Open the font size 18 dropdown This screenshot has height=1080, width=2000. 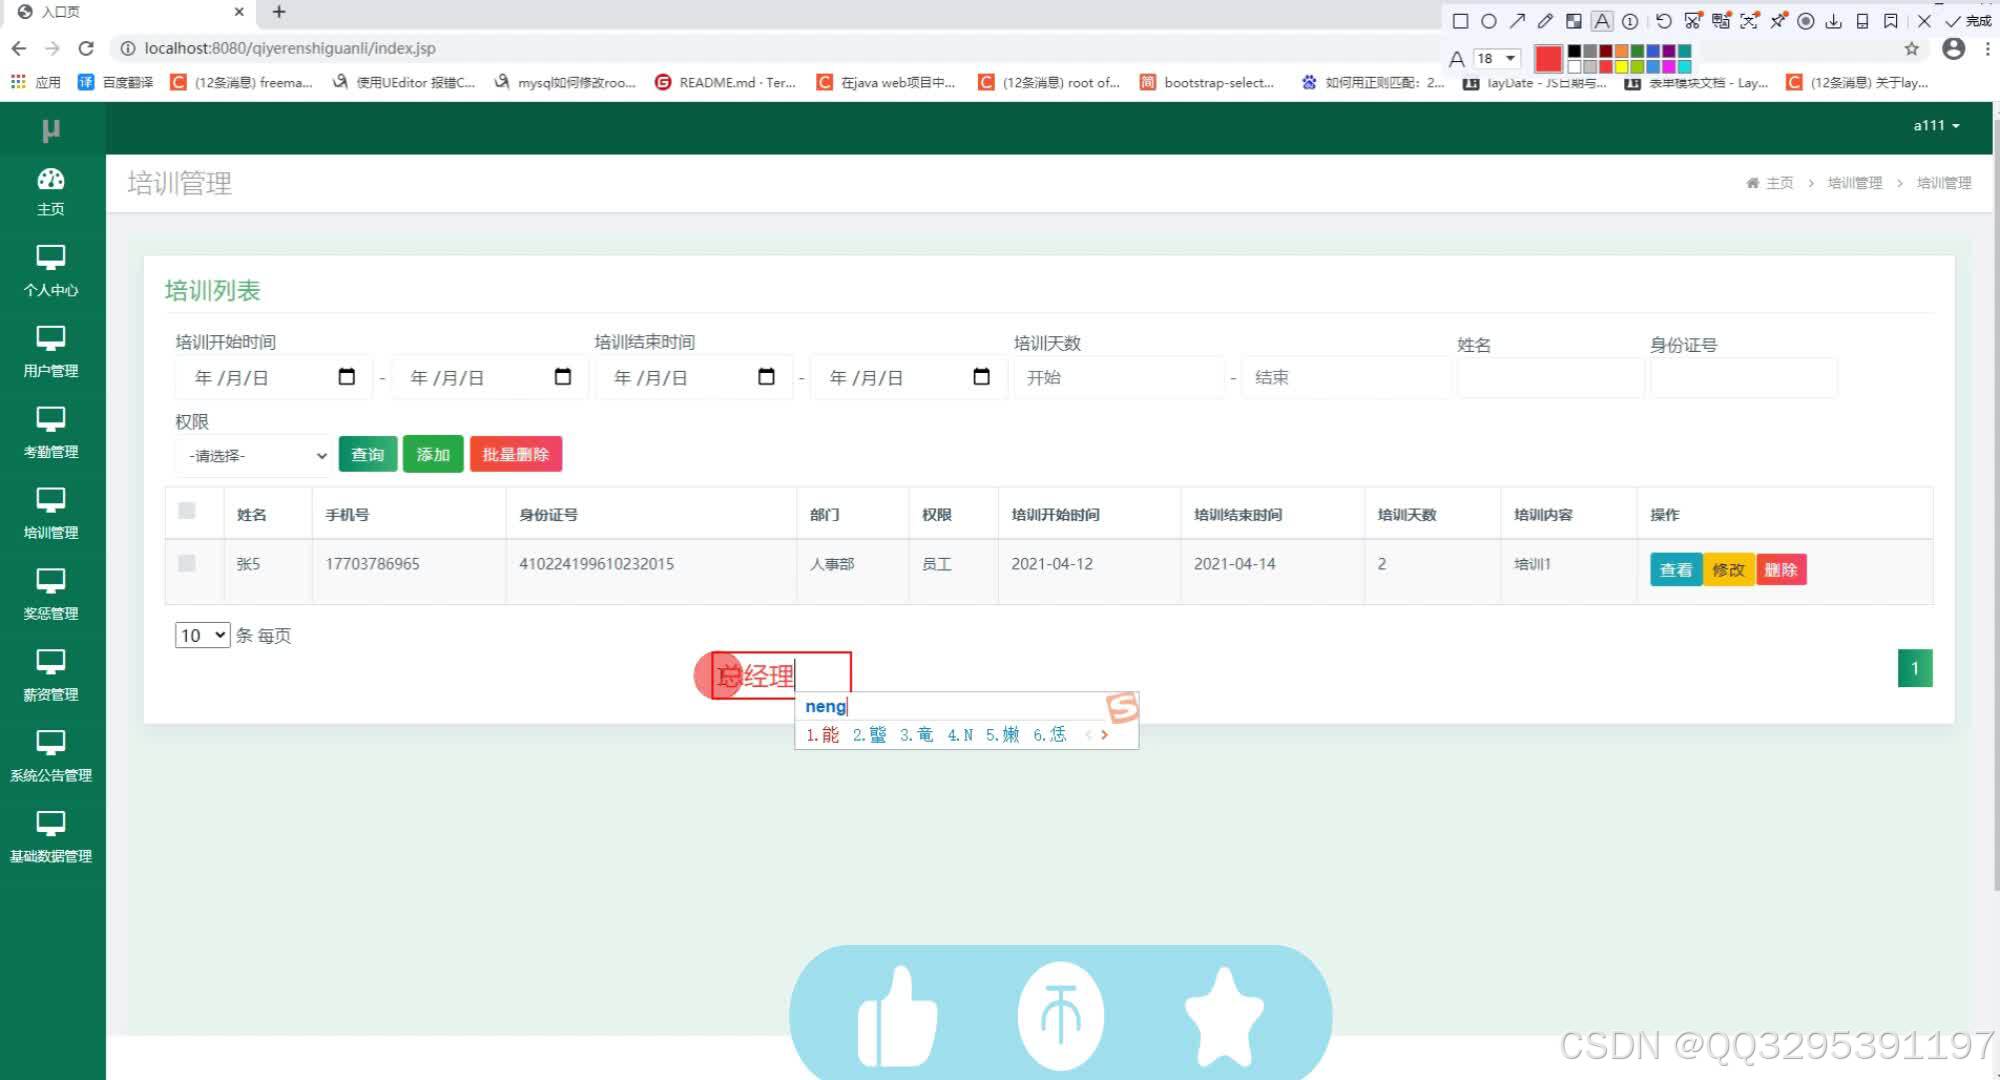click(x=1497, y=58)
